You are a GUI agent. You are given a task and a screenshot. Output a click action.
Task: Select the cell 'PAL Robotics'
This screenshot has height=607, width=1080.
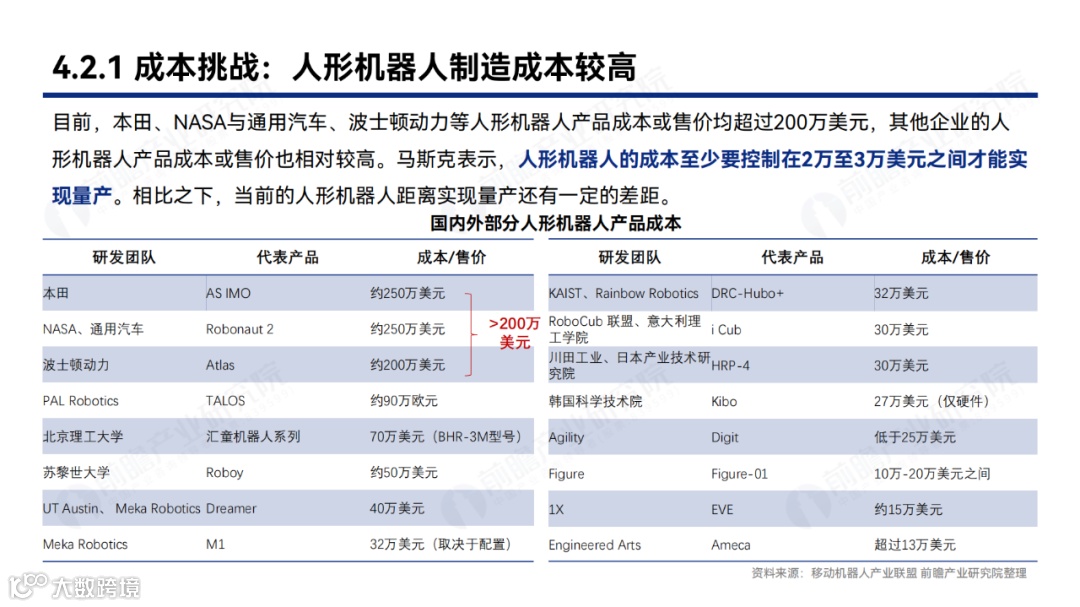pyautogui.click(x=81, y=401)
